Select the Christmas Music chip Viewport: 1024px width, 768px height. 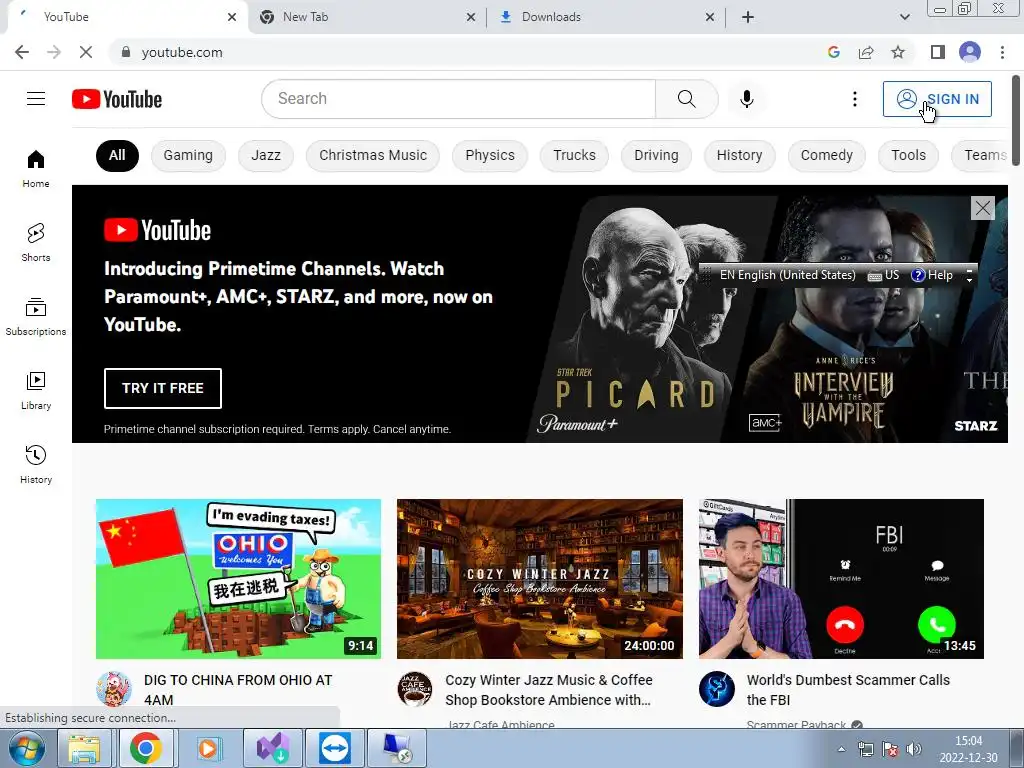point(373,155)
